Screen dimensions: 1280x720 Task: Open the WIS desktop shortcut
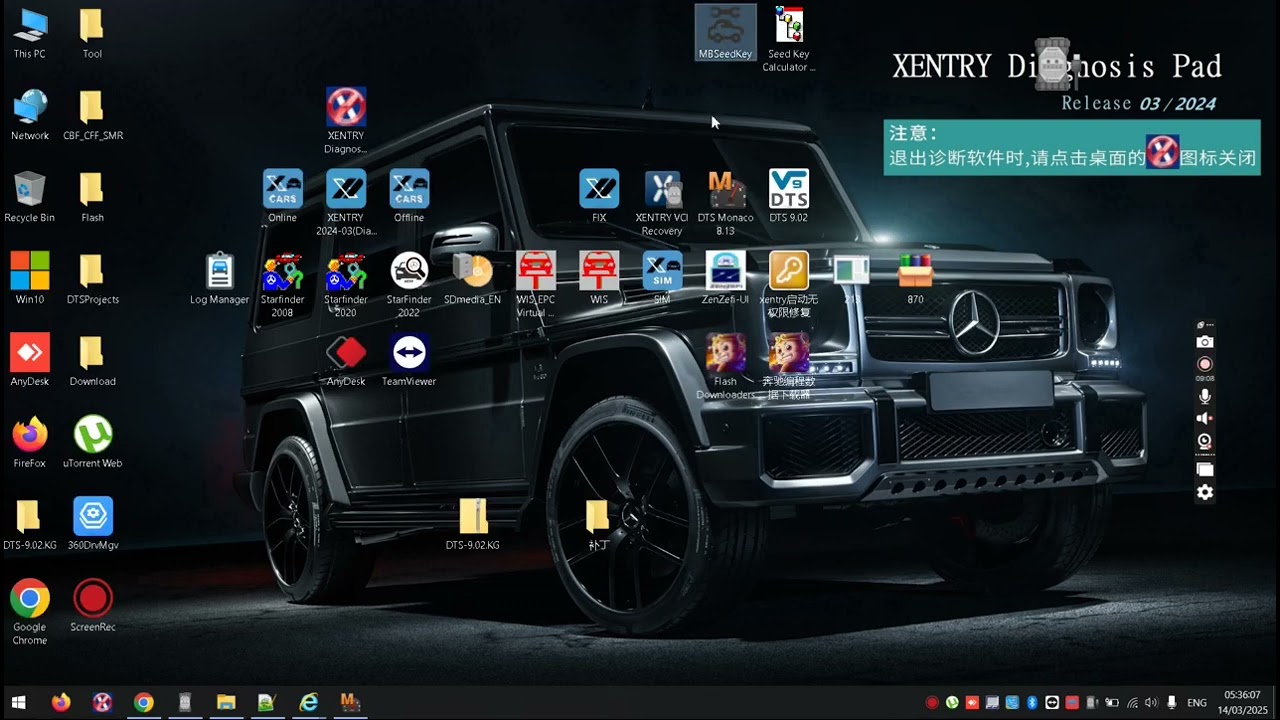pyautogui.click(x=599, y=278)
